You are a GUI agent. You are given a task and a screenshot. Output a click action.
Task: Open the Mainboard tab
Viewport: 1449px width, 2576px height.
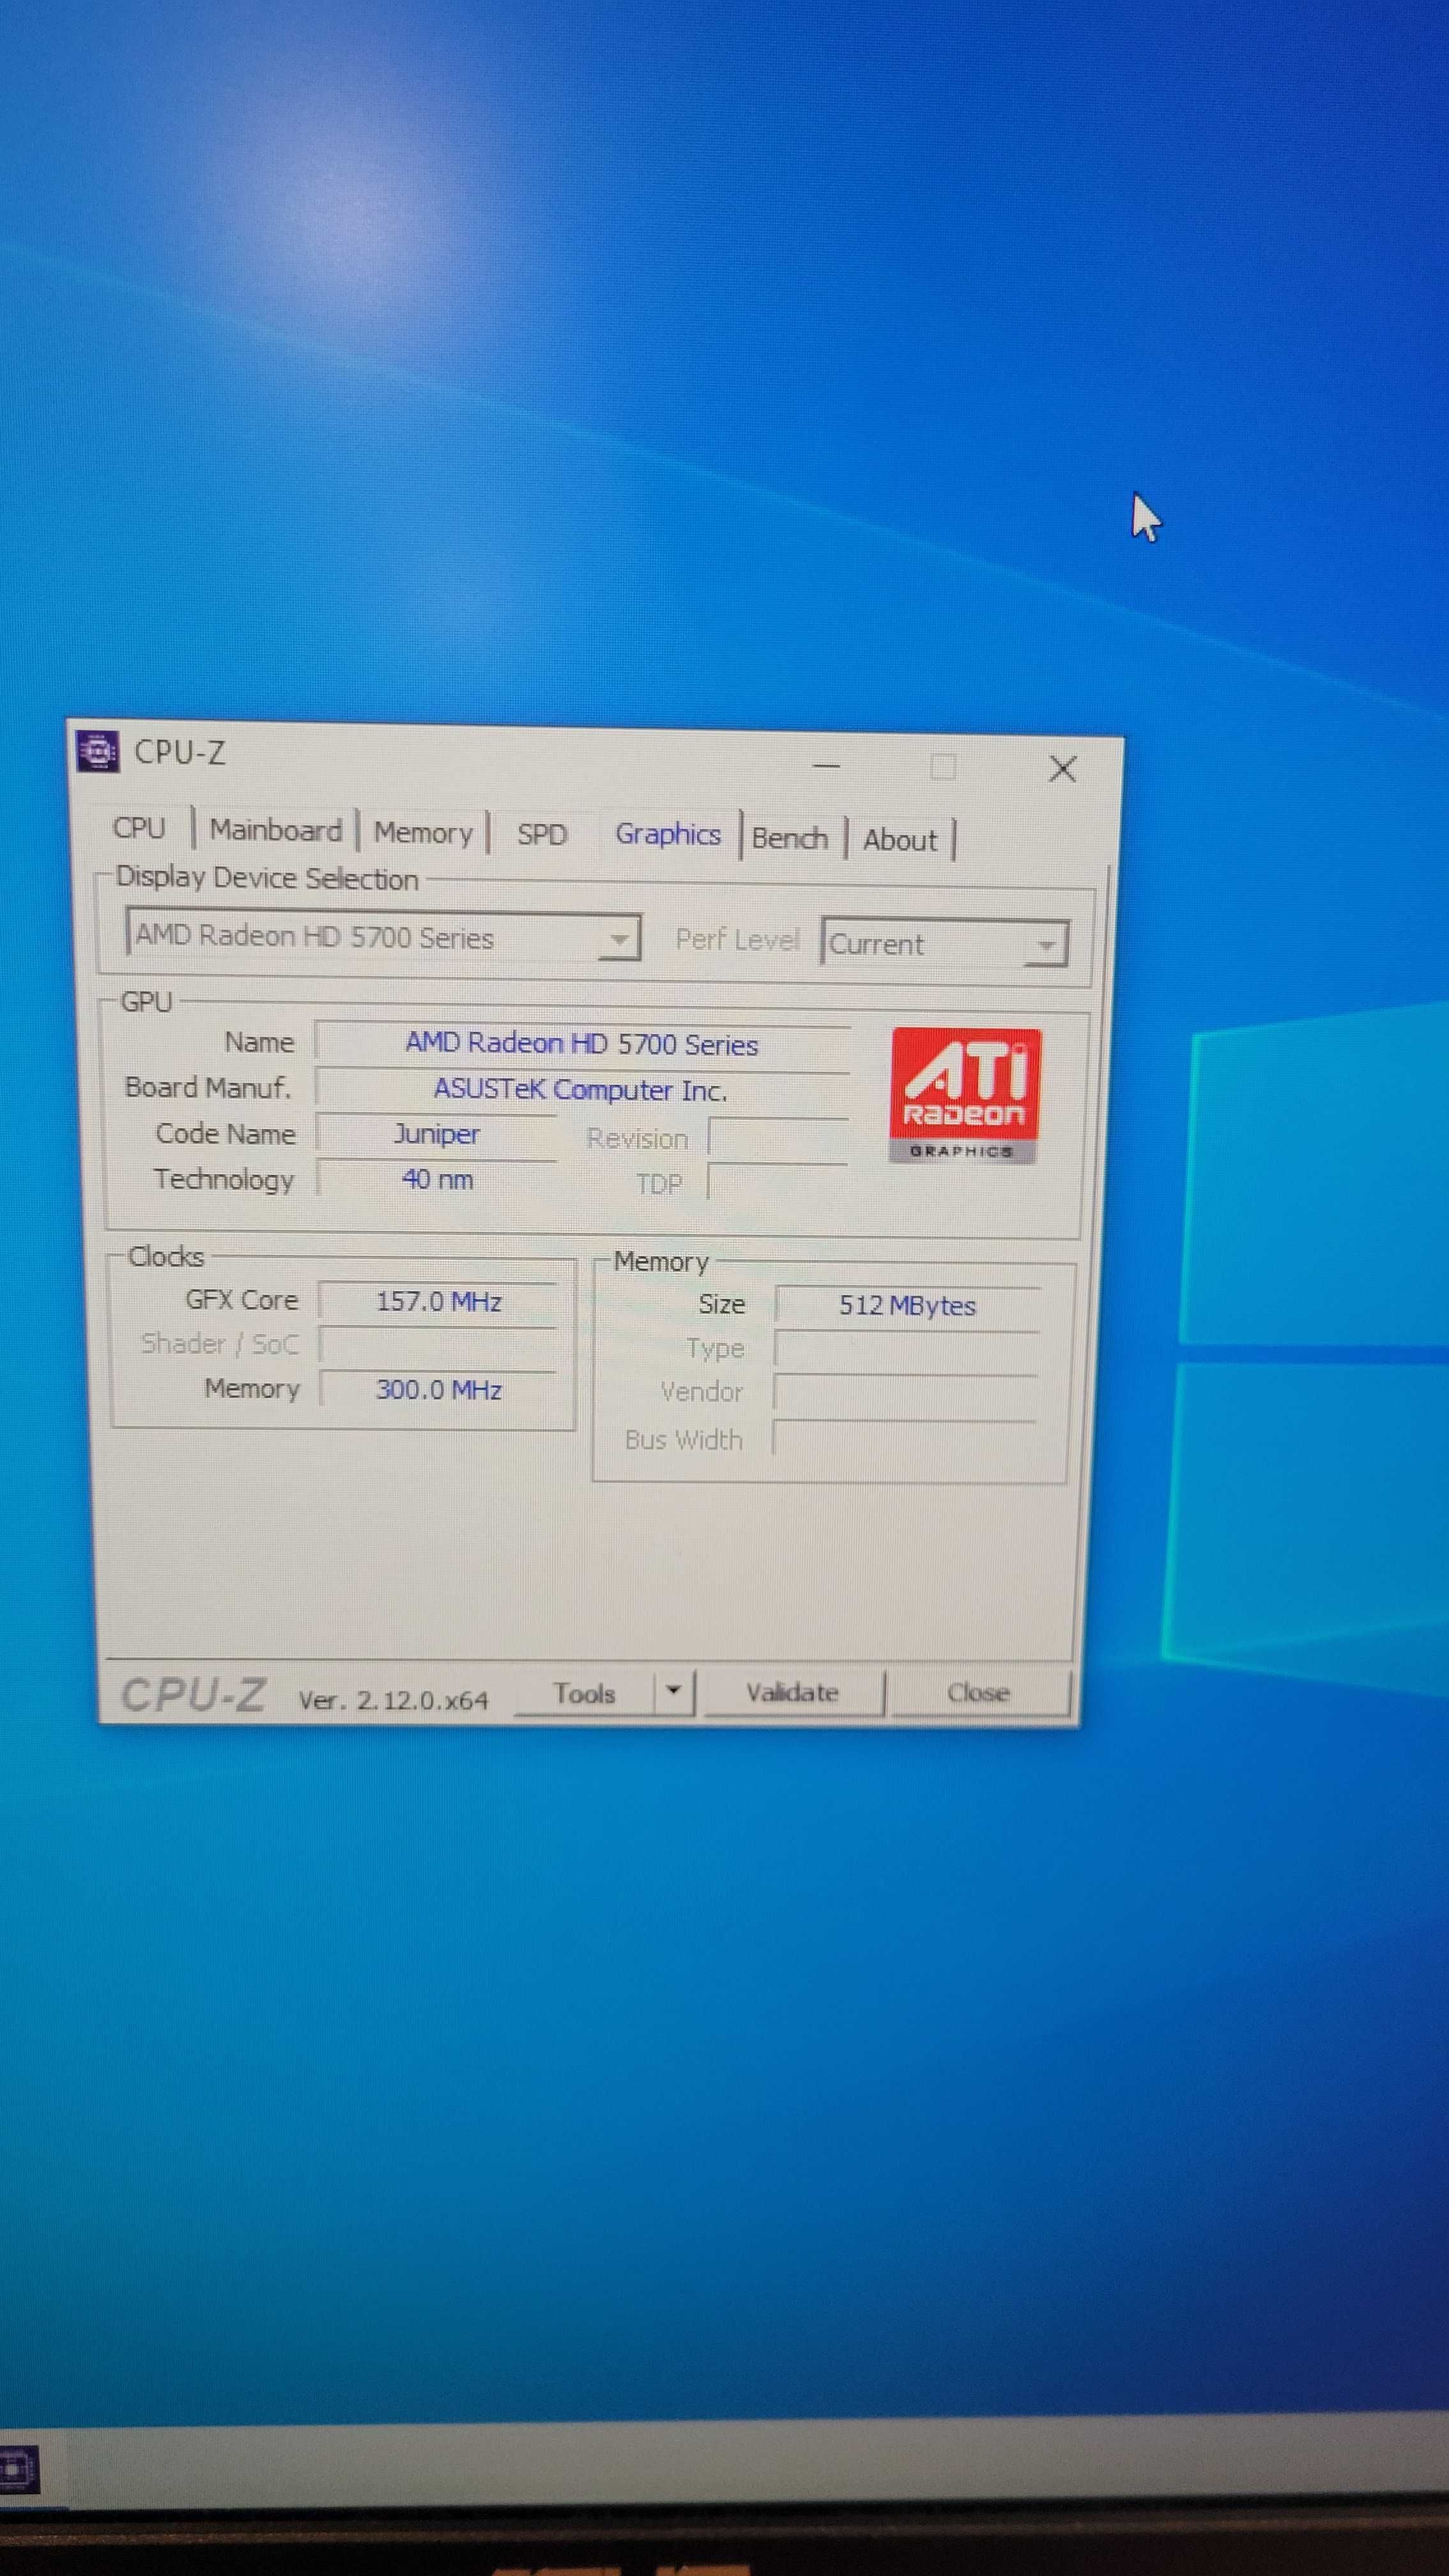tap(275, 830)
